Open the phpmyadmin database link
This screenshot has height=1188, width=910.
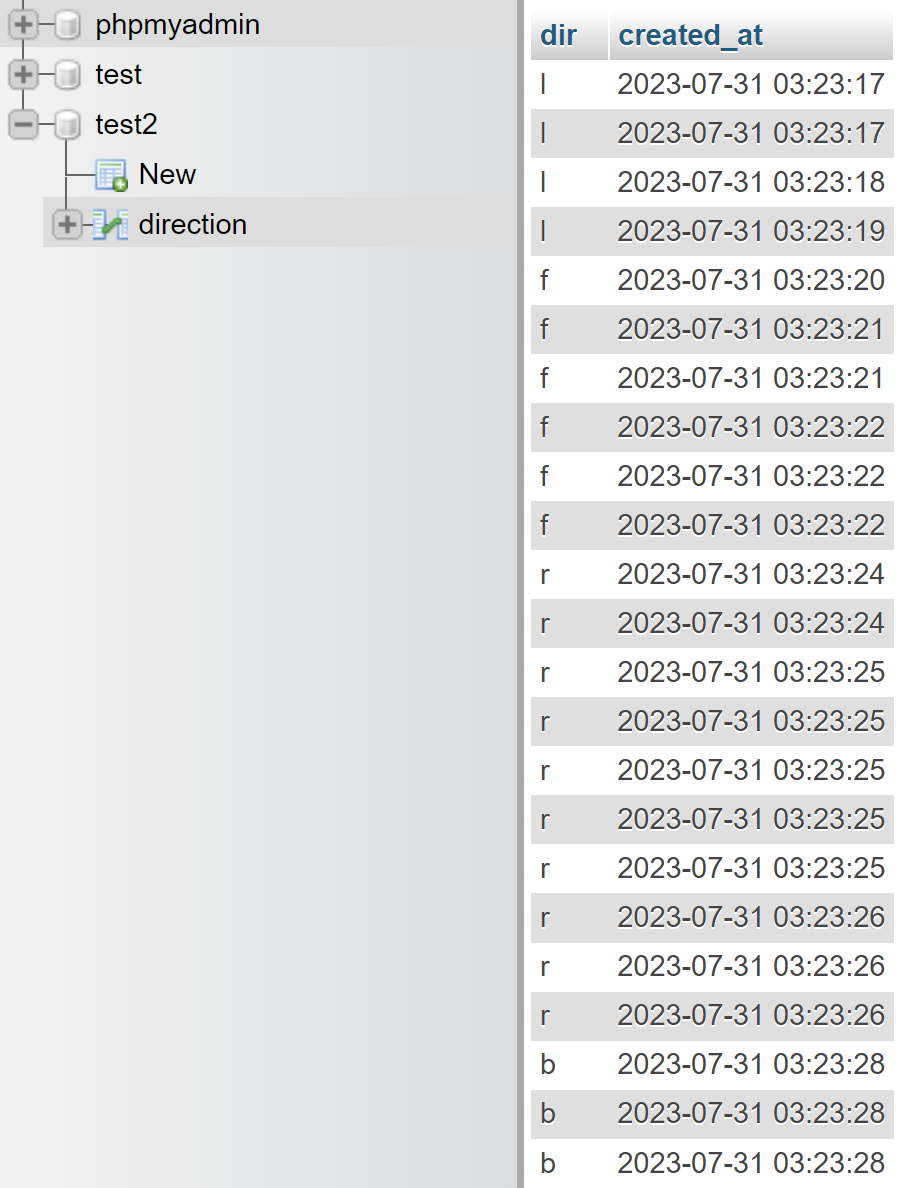click(x=177, y=25)
